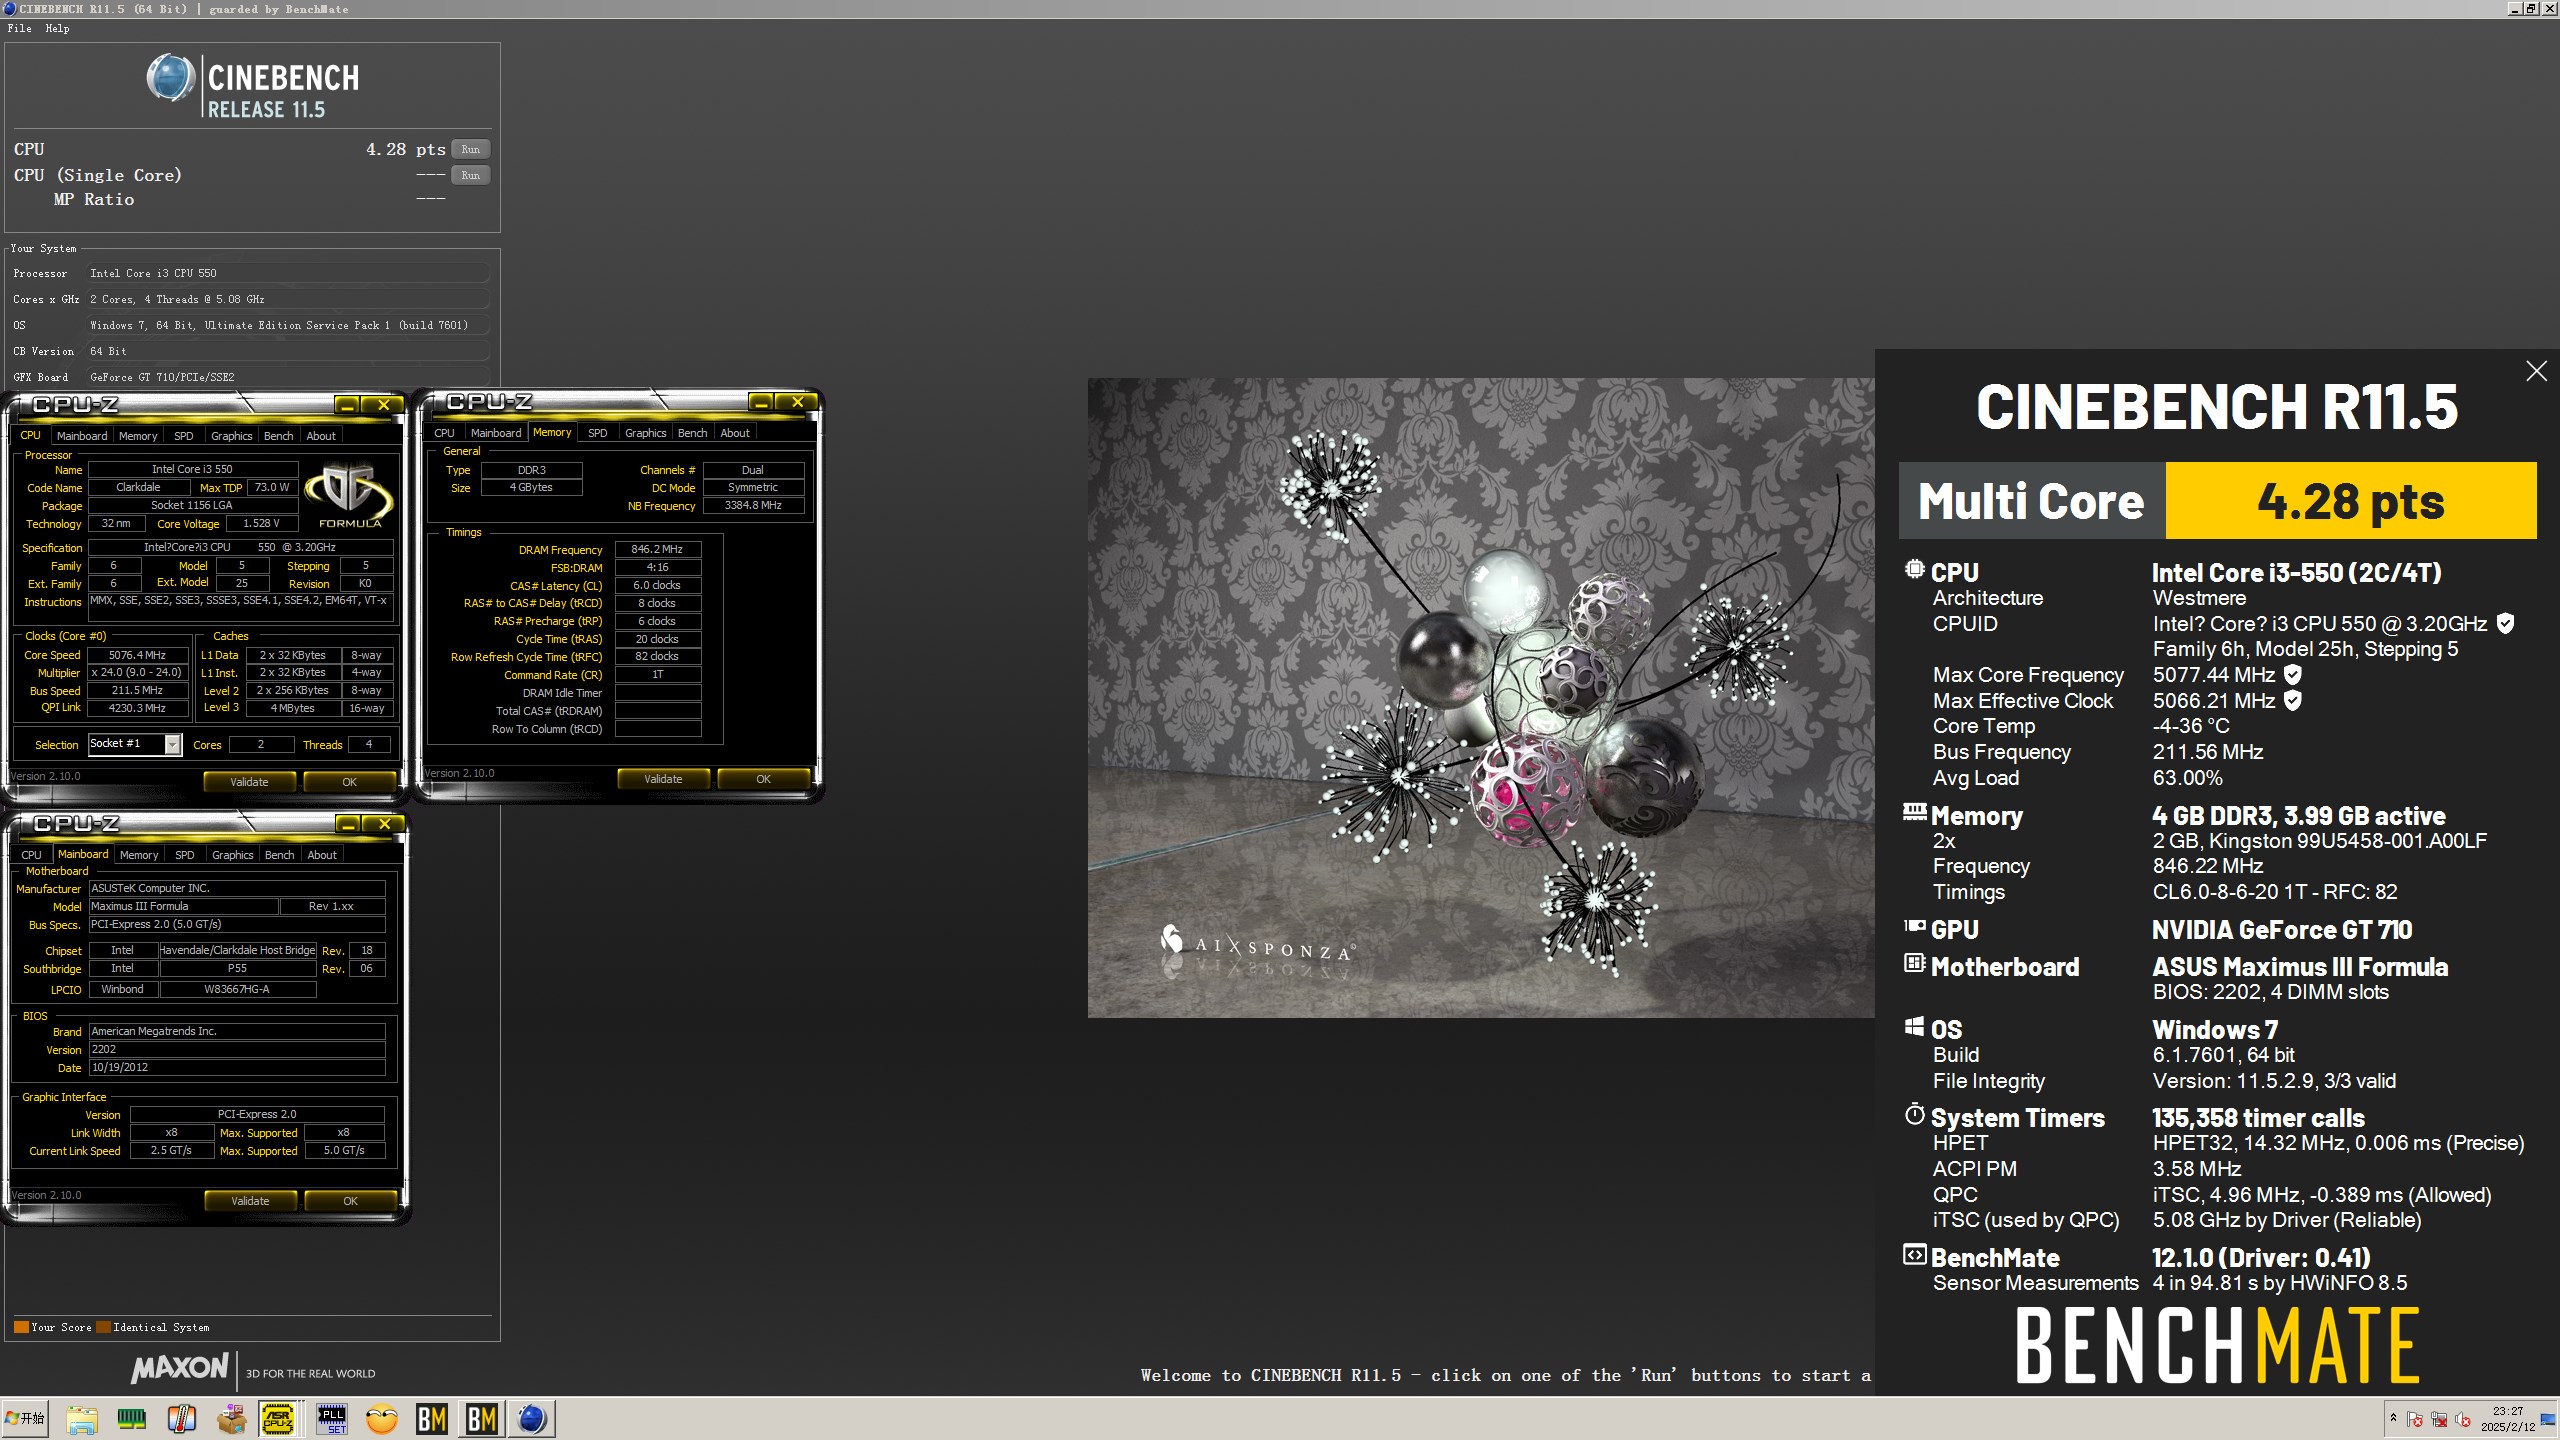Open Bench tab in the processor CPU-Z window

278,436
